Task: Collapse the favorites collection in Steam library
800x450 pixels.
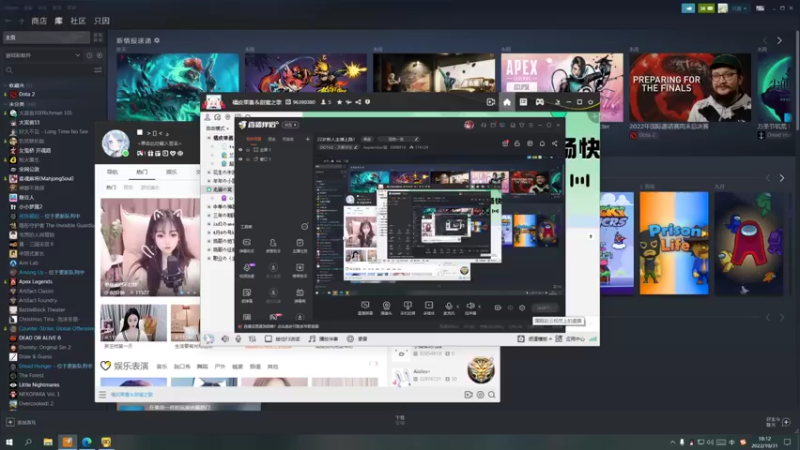Action: 6,85
